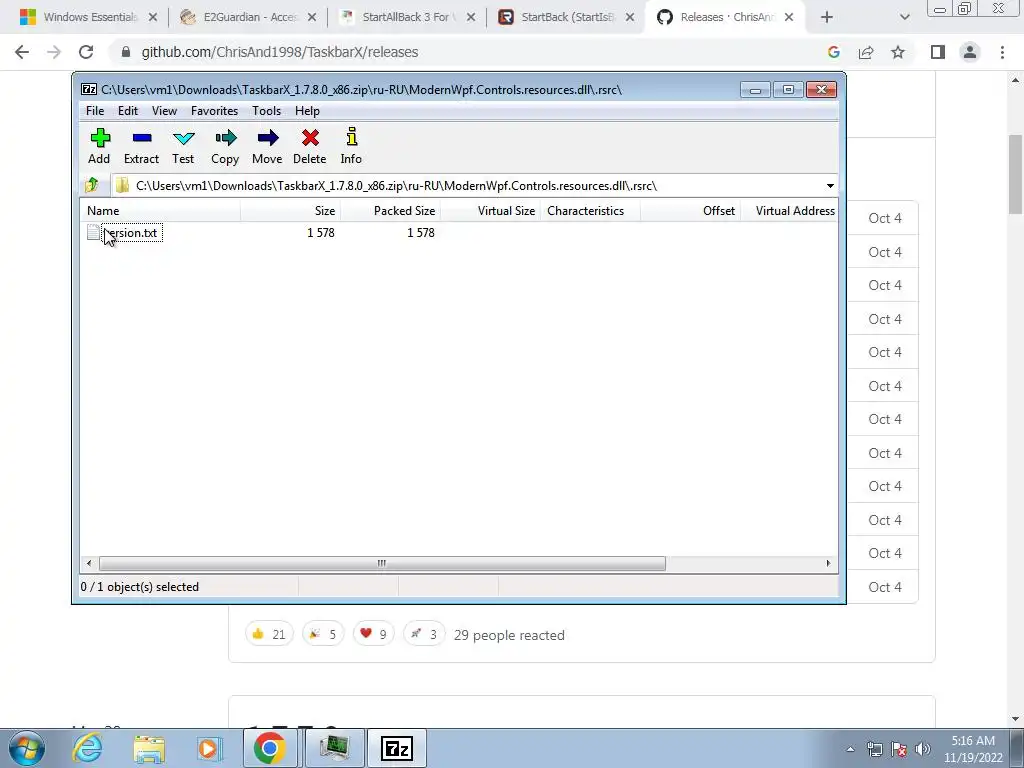Close the Windows Essentials tab

point(153,17)
